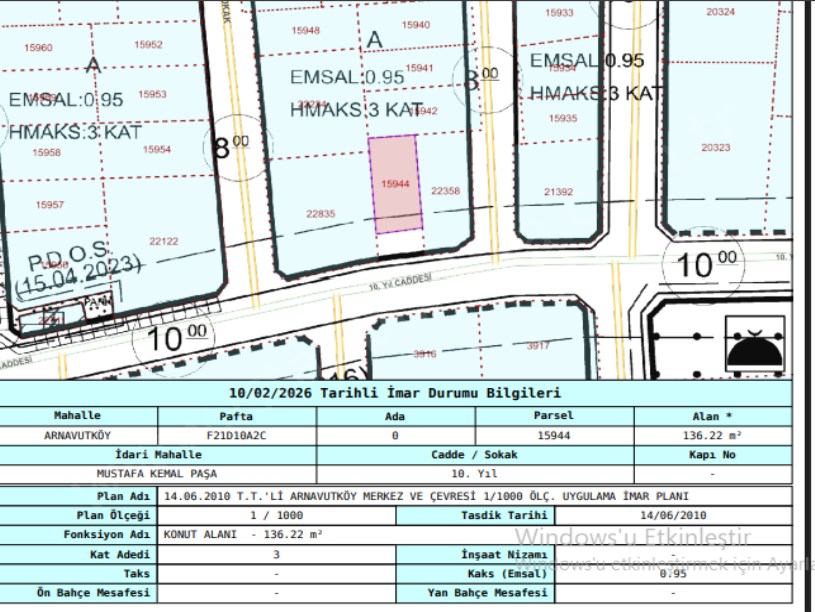Click the highlighted pink parcel 15944
Image resolution: width=815 pixels, height=612 pixels.
pos(397,184)
